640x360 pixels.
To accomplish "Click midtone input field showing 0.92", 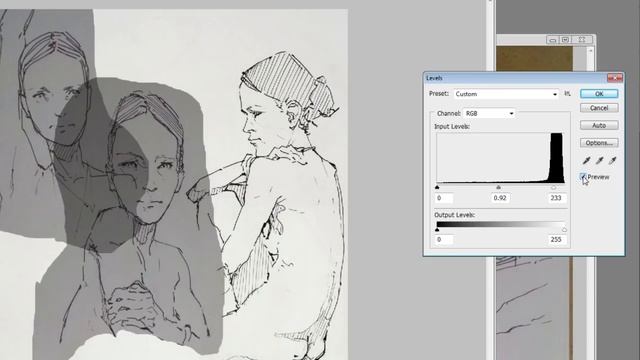I will (500, 198).
